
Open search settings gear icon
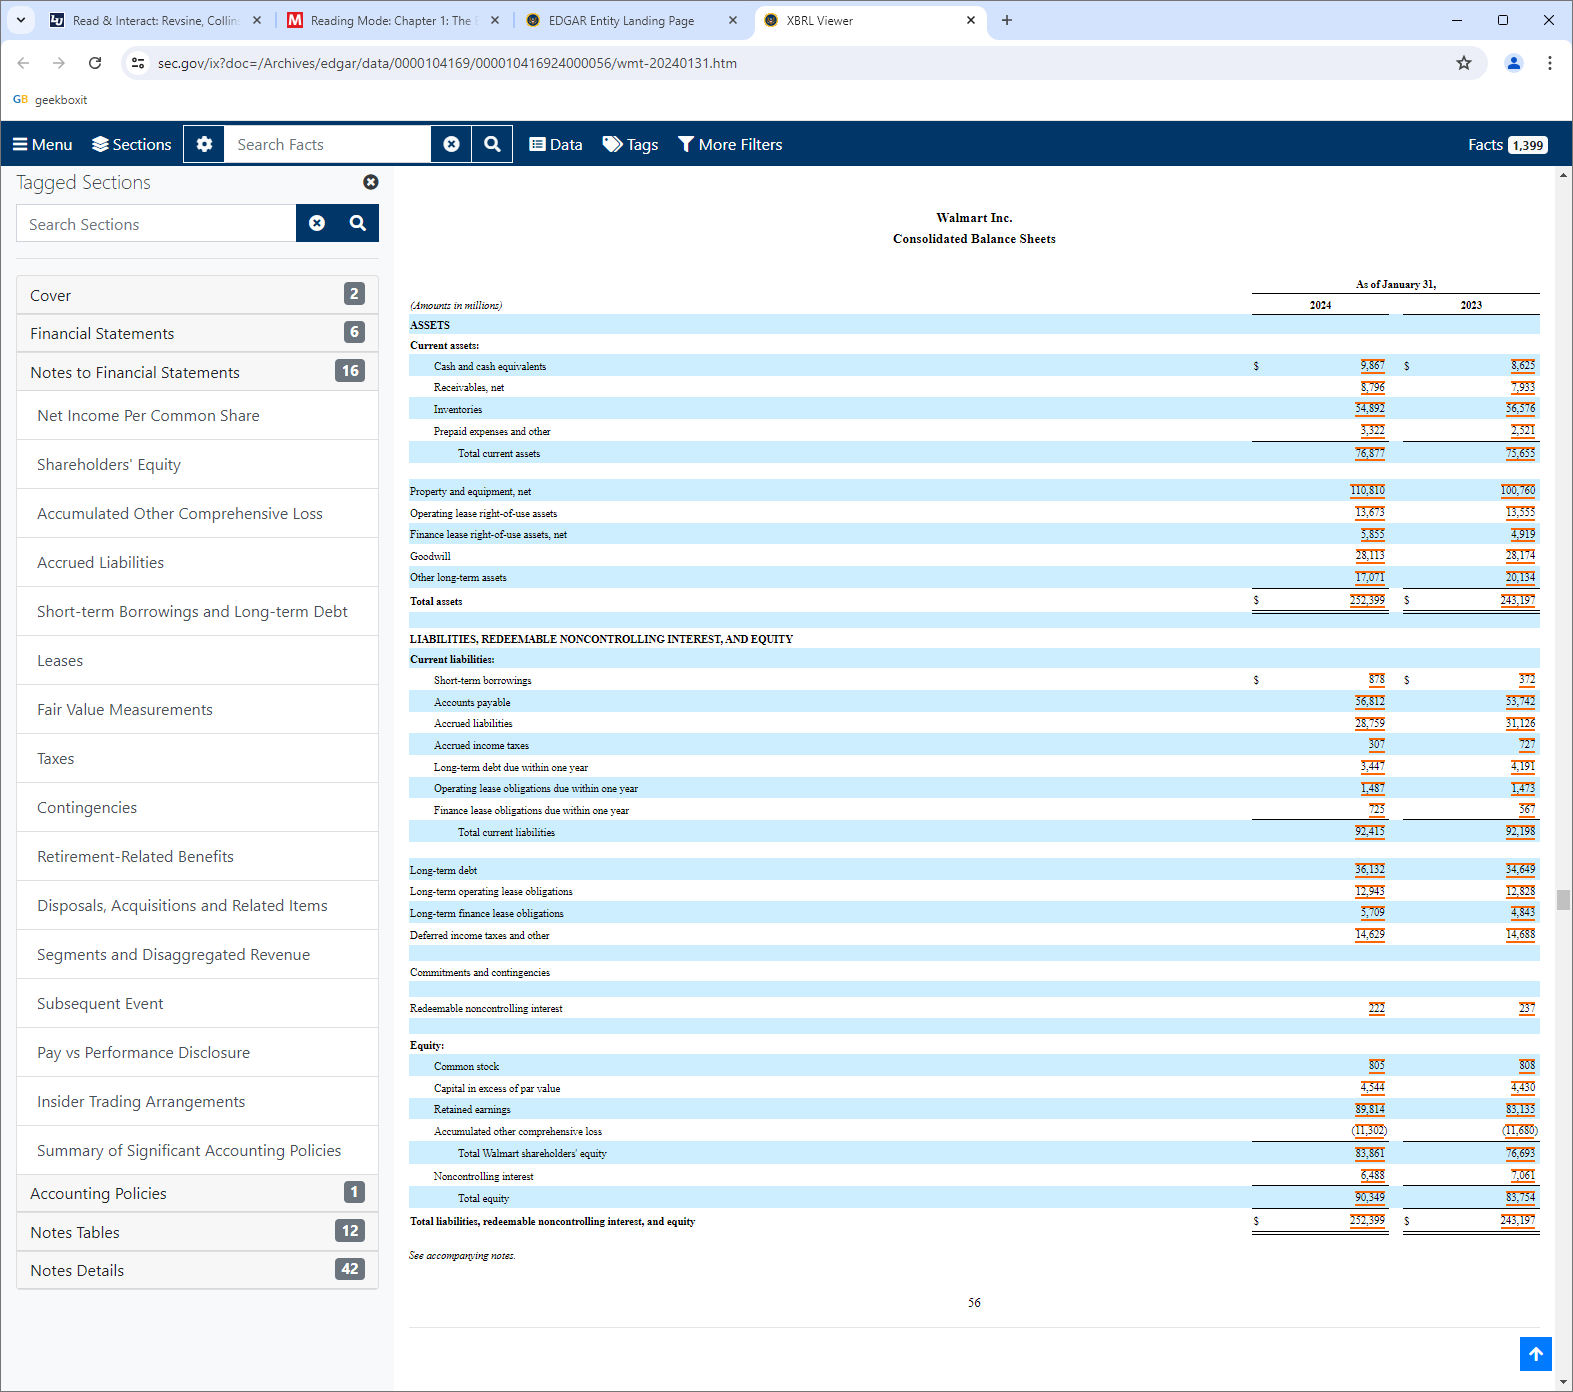[204, 144]
